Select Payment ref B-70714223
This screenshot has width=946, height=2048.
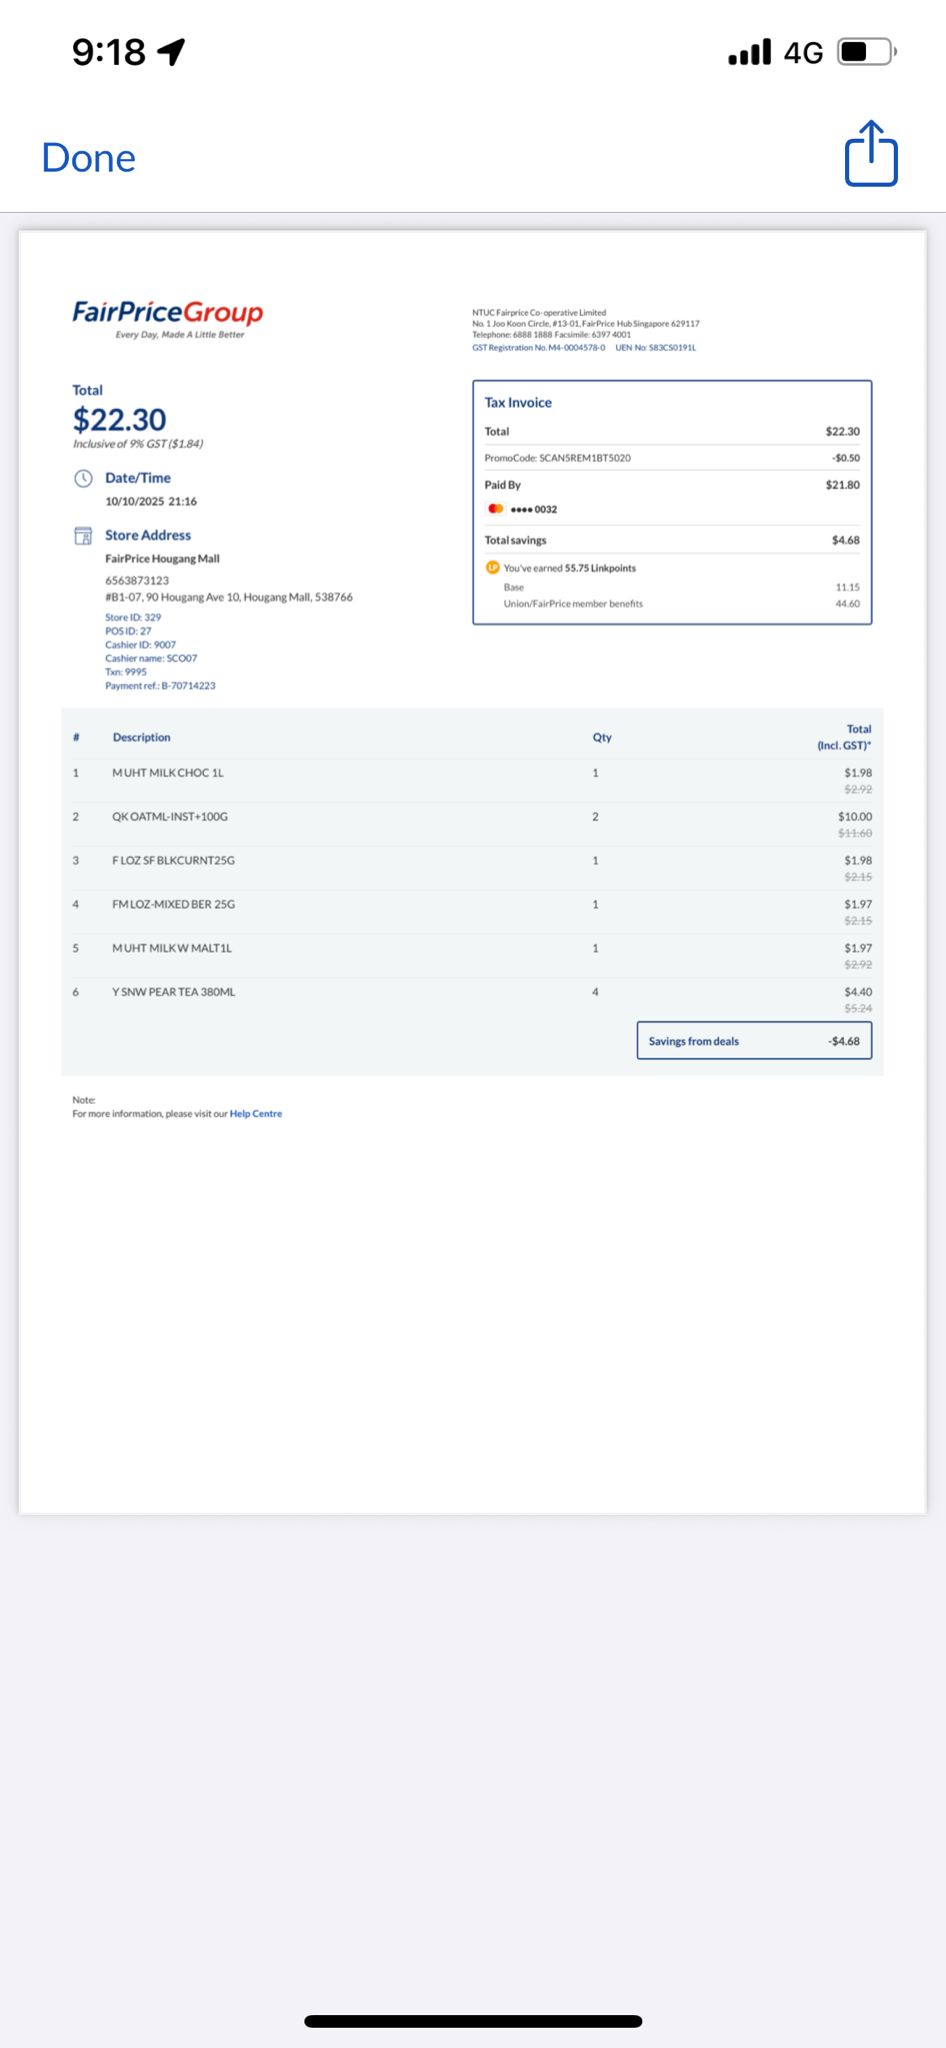[160, 686]
